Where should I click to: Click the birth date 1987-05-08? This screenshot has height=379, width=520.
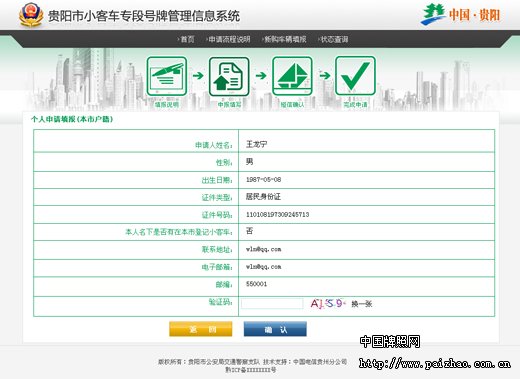pos(263,180)
